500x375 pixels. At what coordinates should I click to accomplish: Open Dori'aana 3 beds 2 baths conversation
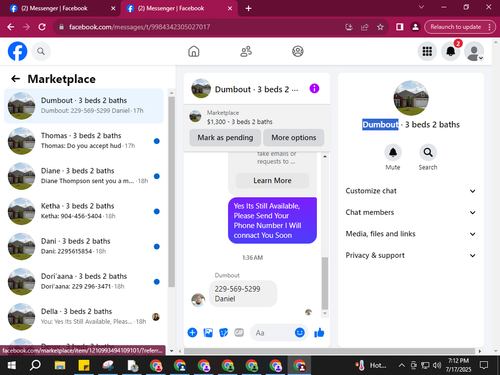pyautogui.click(x=84, y=281)
